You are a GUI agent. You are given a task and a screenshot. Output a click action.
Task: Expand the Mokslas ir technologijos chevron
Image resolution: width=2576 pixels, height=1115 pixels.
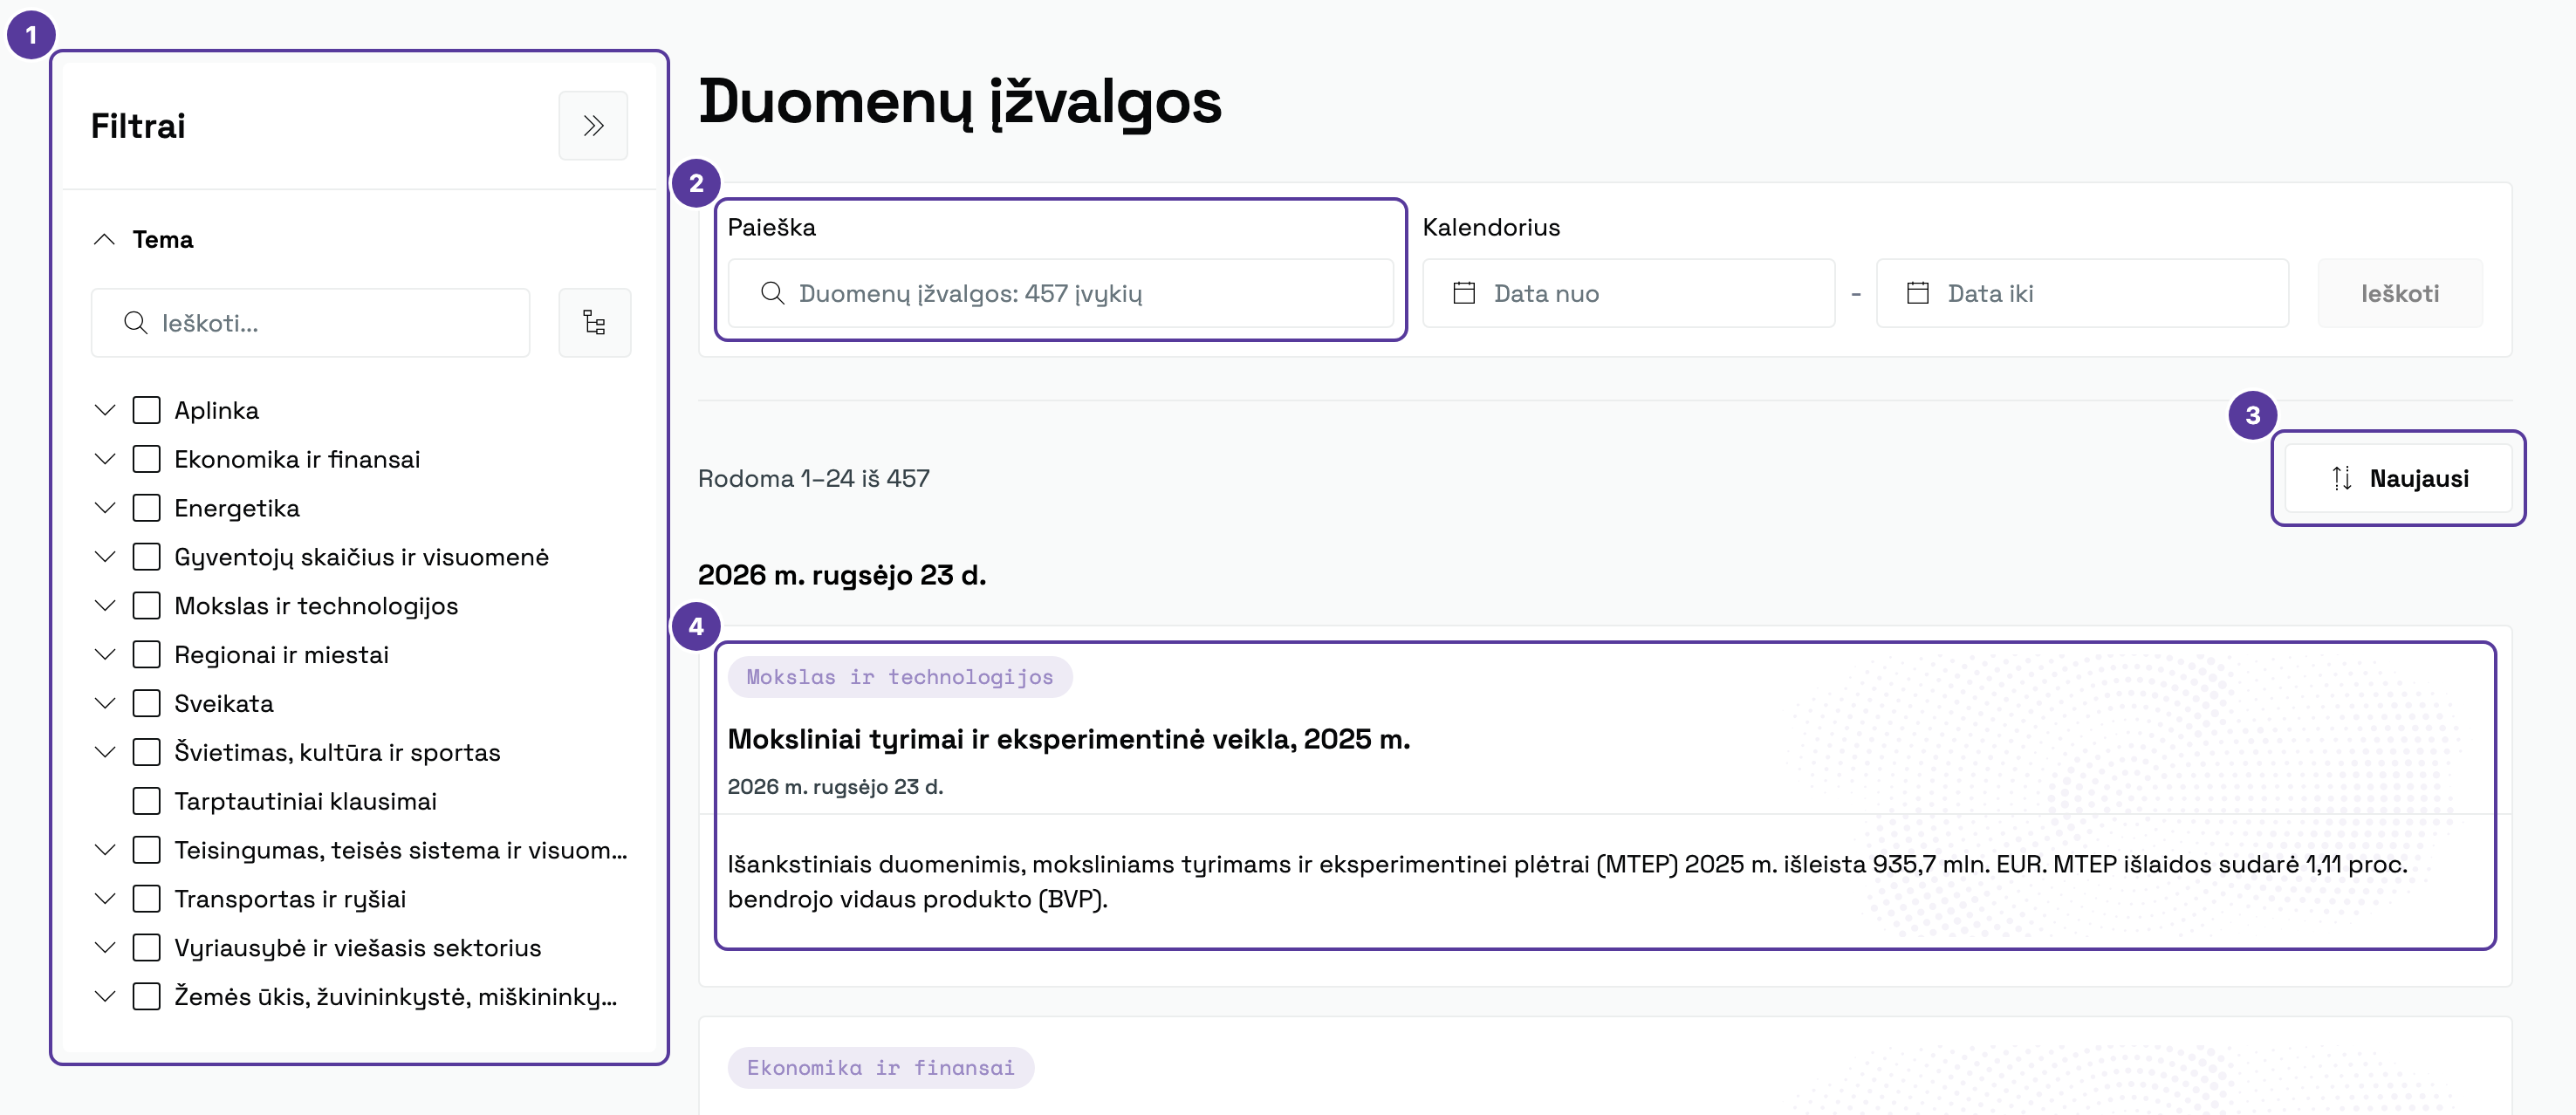(105, 606)
